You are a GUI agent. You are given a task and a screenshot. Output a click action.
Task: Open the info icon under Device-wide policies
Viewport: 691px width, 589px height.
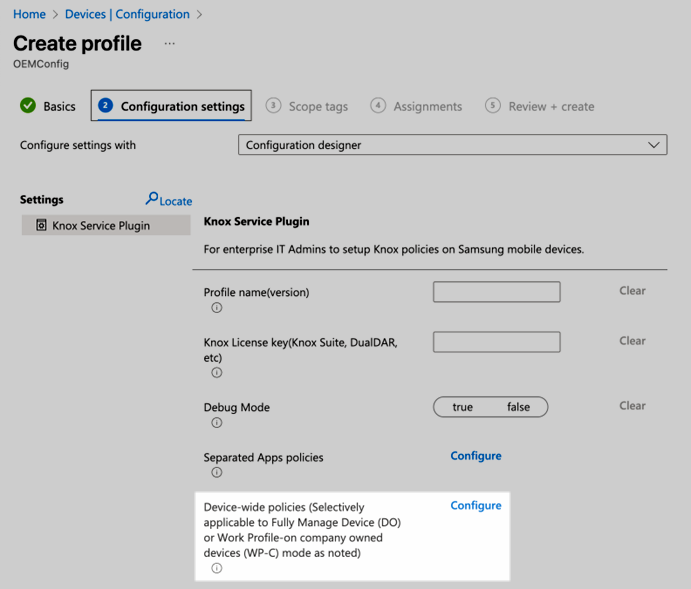tap(216, 568)
